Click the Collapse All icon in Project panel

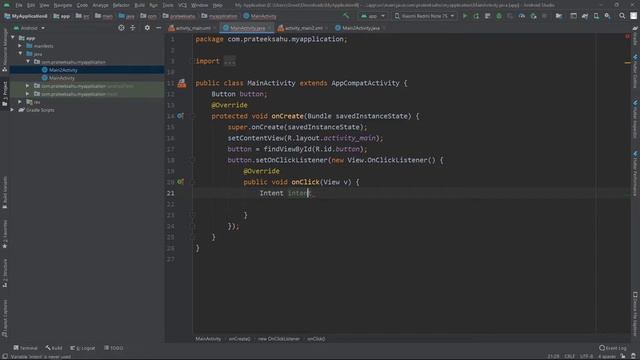(x=133, y=28)
